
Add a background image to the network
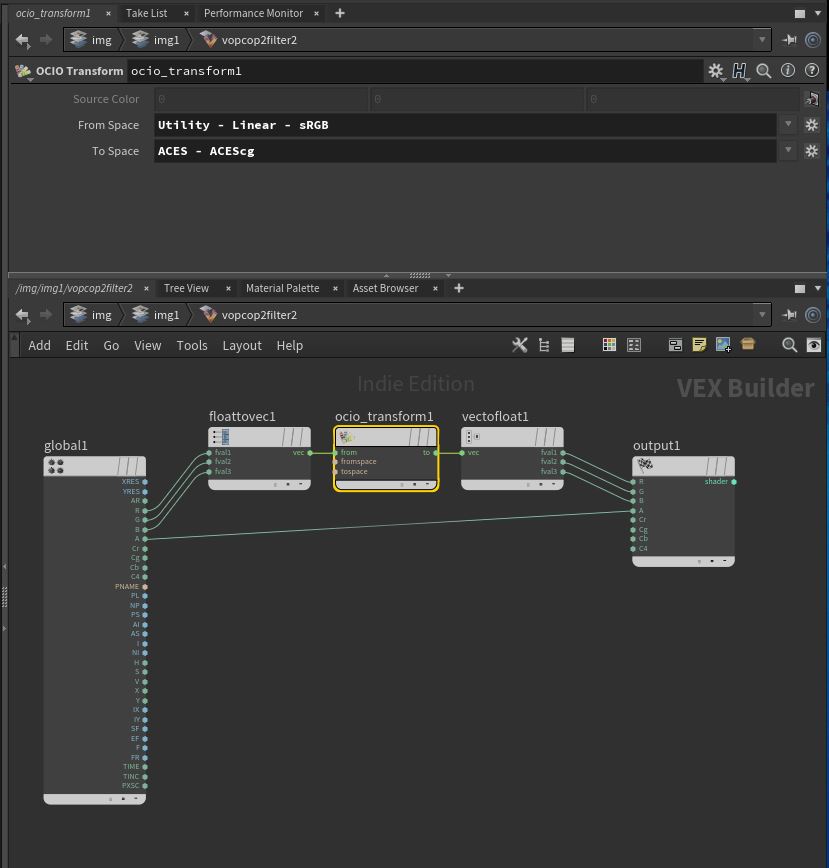pos(723,345)
